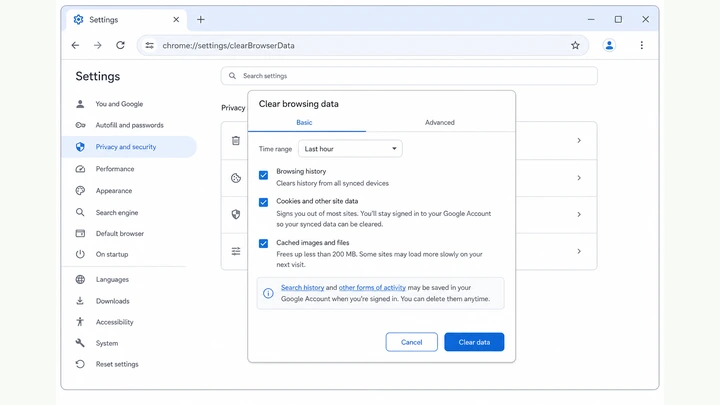Open site information icon in address bar

149,45
